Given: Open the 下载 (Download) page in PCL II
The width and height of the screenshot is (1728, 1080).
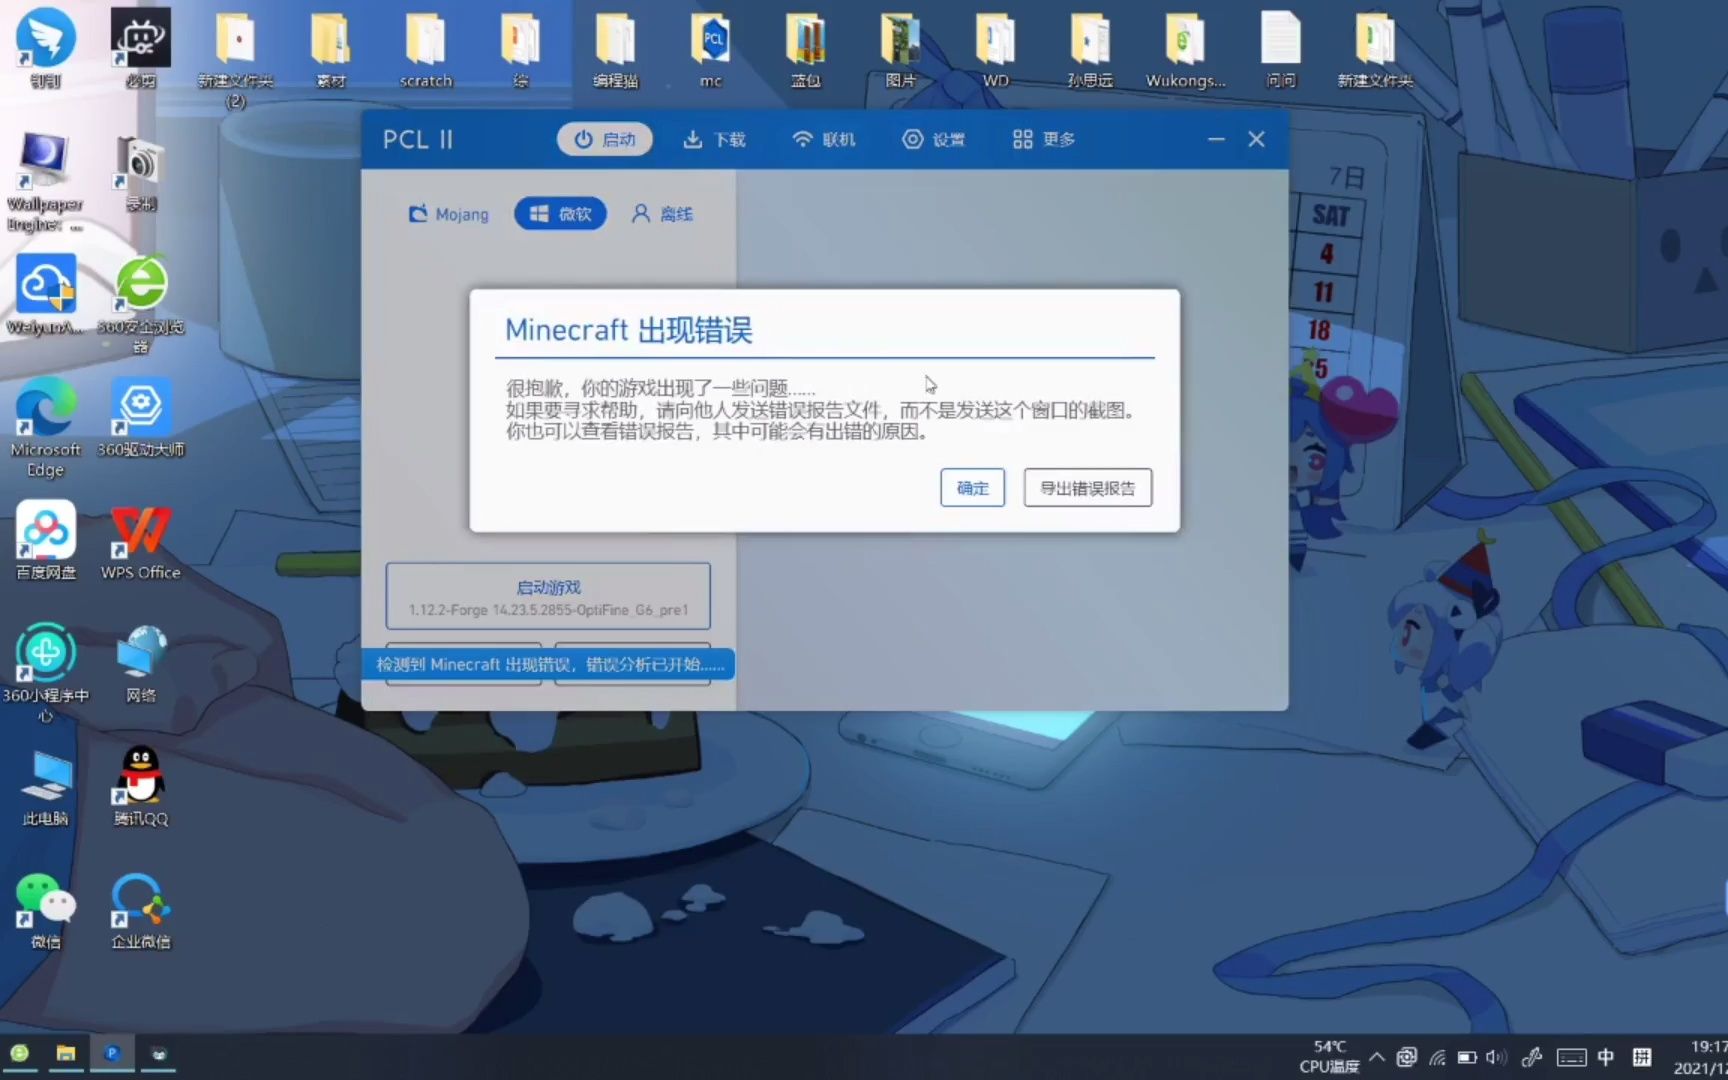Looking at the screenshot, I should coord(714,139).
